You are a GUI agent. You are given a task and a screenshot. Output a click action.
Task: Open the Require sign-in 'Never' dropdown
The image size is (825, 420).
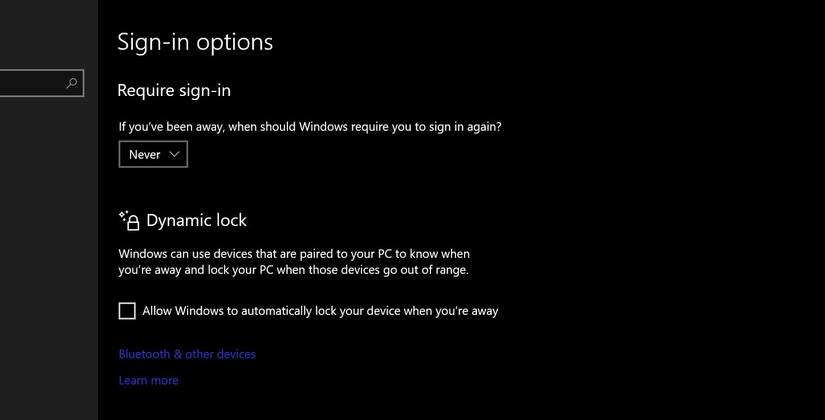153,155
